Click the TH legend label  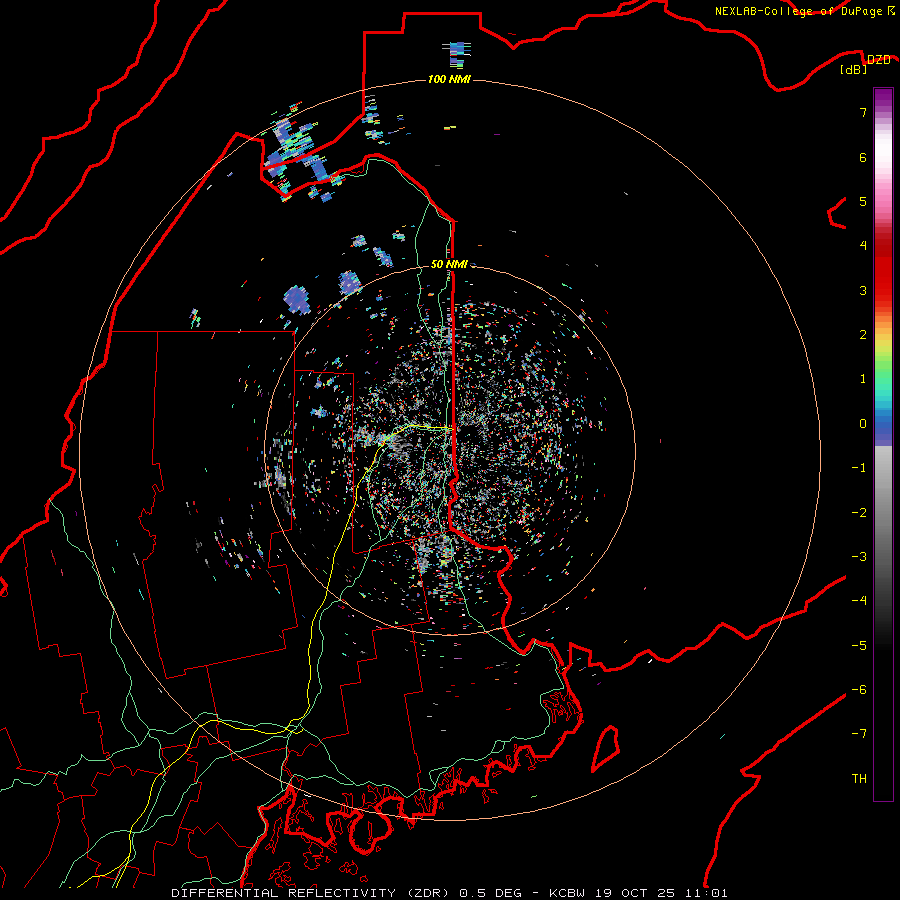coord(859,779)
